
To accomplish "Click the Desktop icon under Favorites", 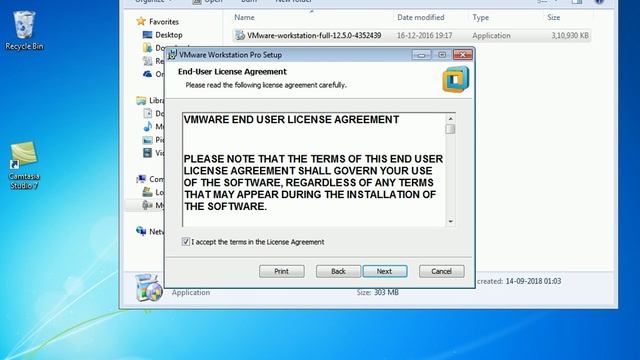I will coord(147,35).
